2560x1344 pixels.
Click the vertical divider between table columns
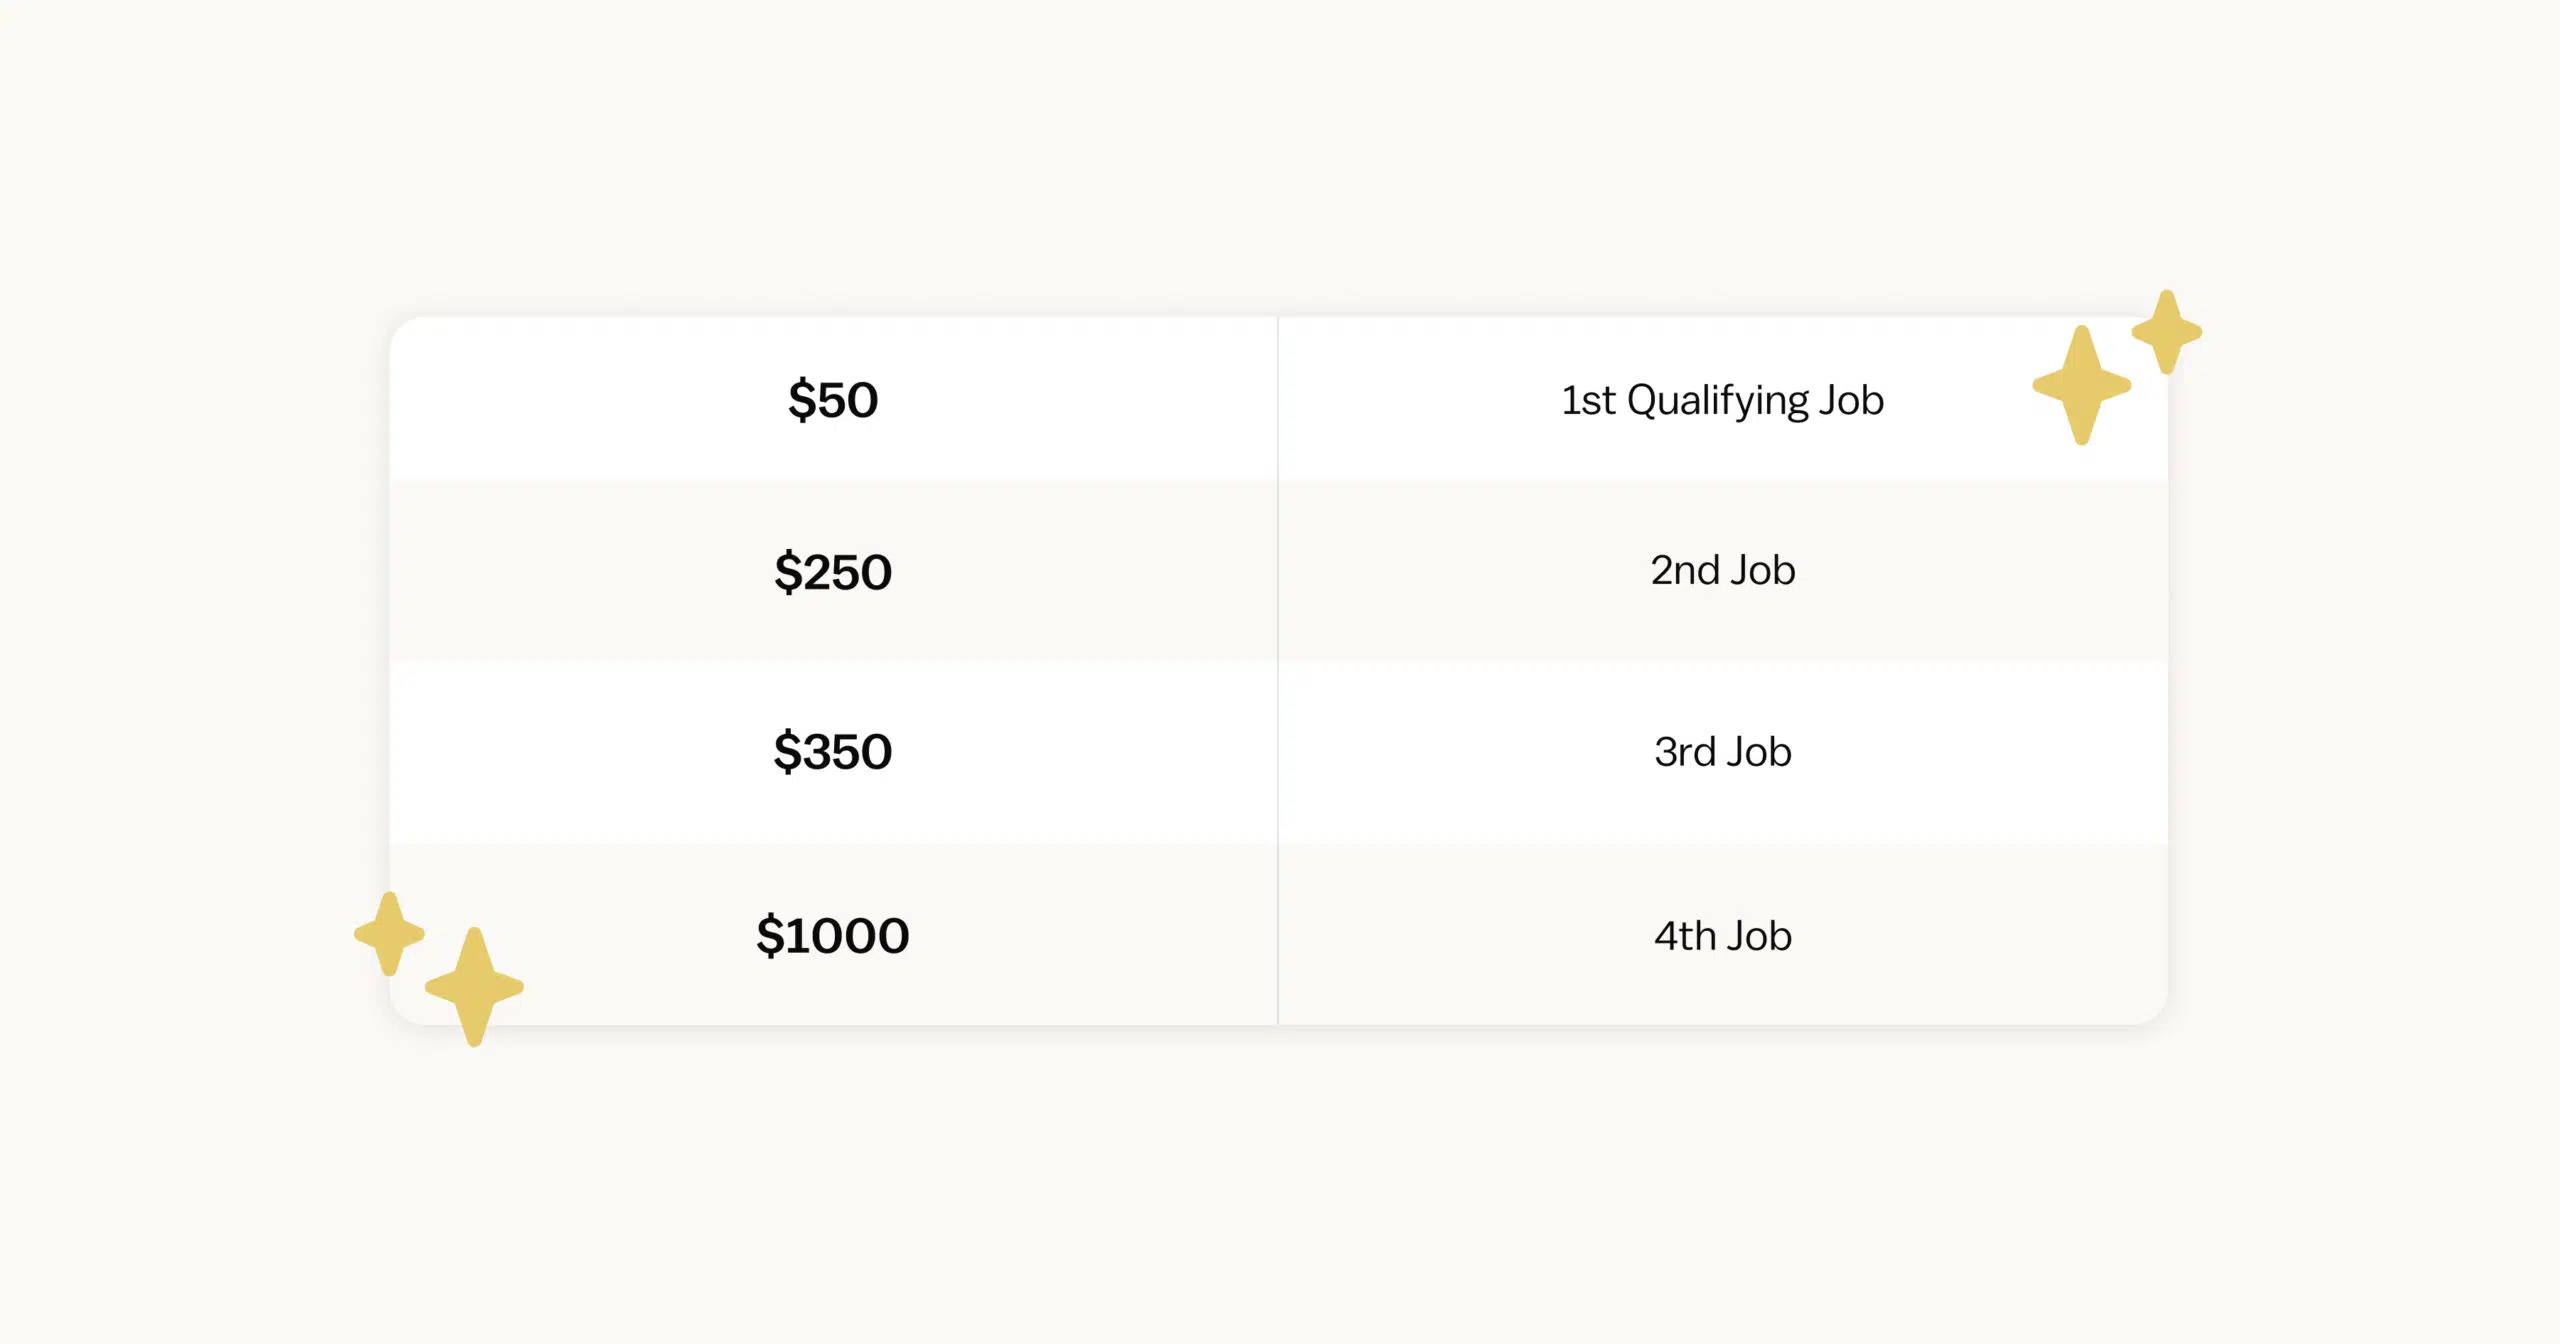point(1278,670)
